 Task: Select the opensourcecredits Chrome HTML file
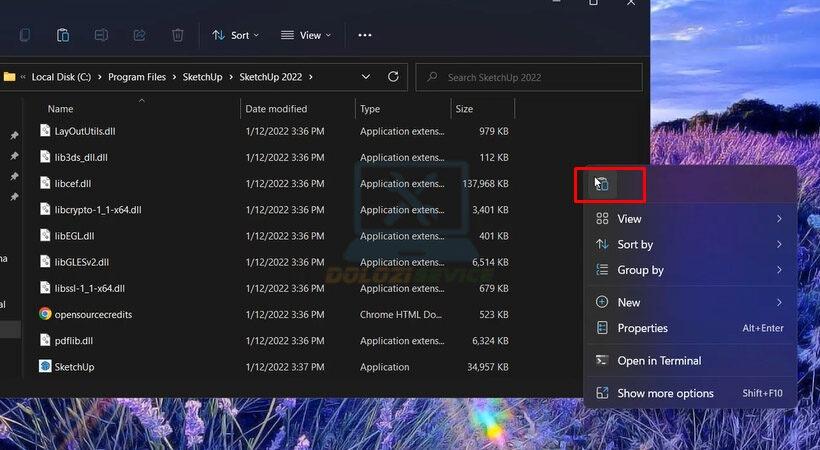pos(92,314)
